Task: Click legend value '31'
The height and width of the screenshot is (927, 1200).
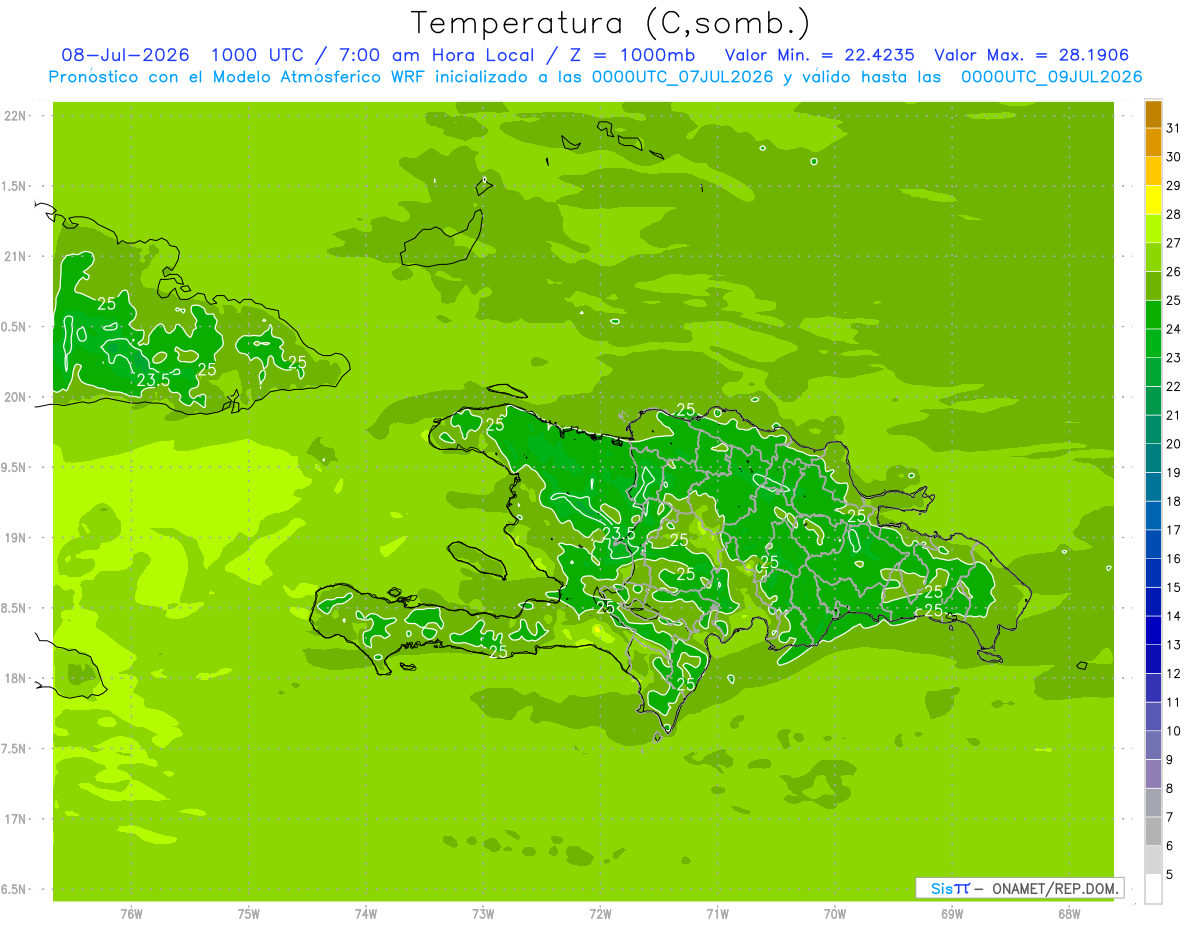Action: click(x=1173, y=128)
